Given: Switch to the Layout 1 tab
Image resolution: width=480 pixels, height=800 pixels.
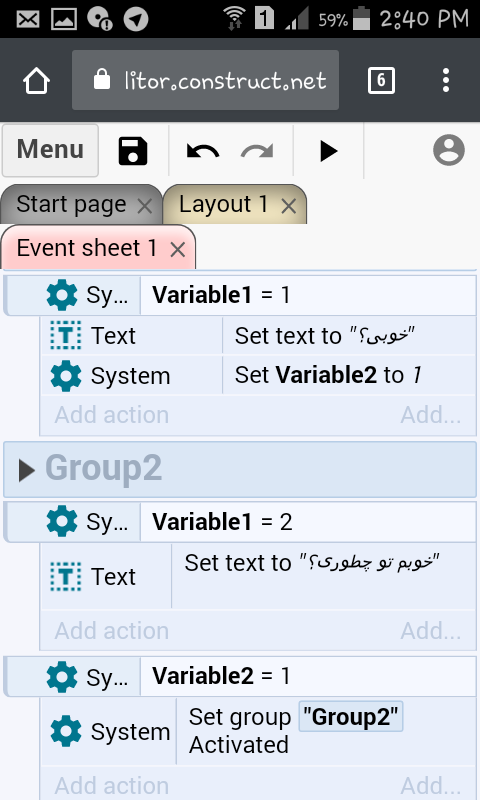Looking at the screenshot, I should click(x=223, y=205).
